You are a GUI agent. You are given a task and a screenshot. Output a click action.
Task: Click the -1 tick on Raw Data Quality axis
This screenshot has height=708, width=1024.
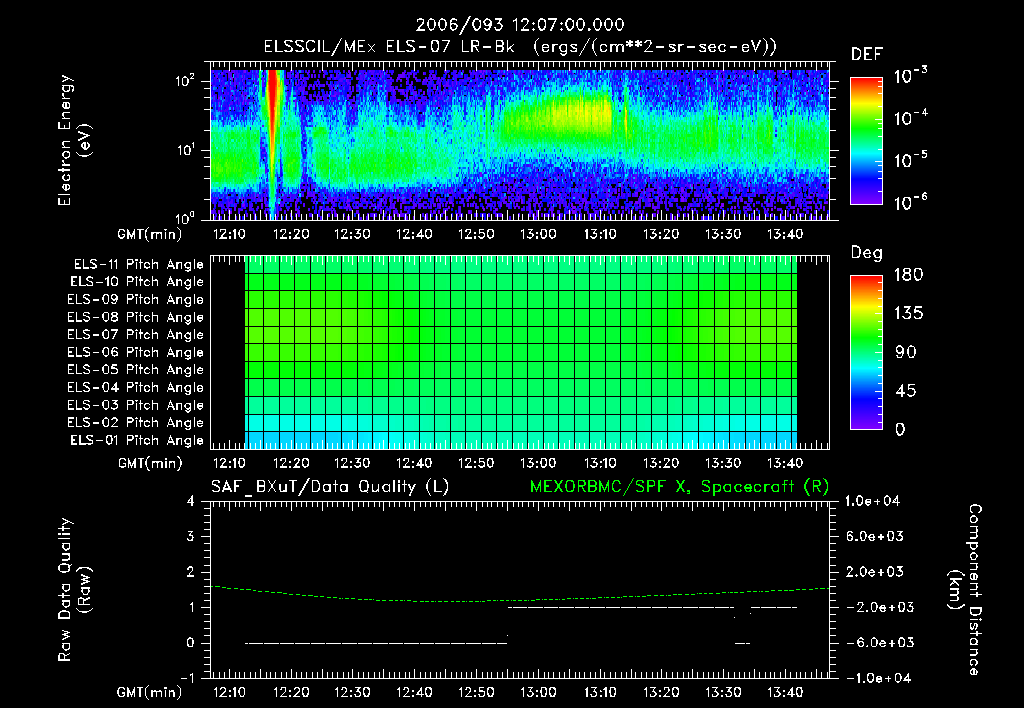coord(187,678)
